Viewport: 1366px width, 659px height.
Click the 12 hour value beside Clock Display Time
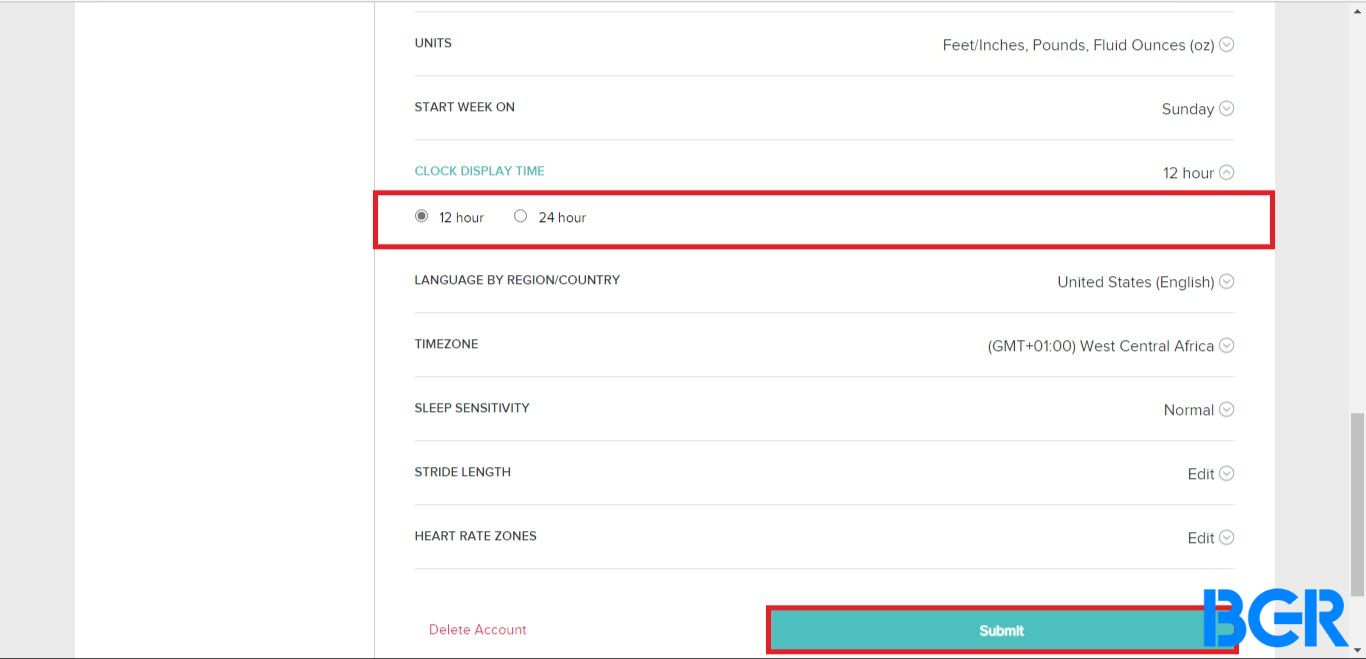point(1188,173)
